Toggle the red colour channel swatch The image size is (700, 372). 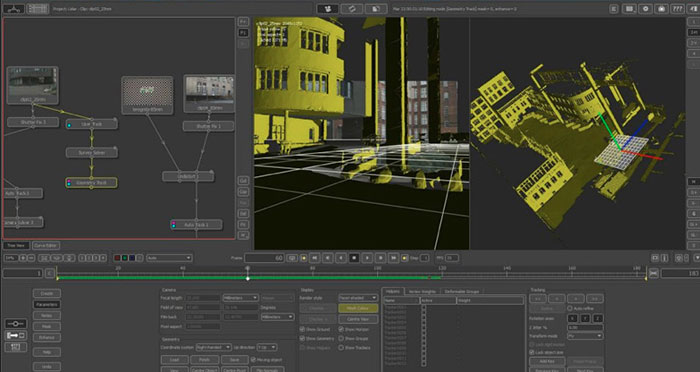point(117,258)
